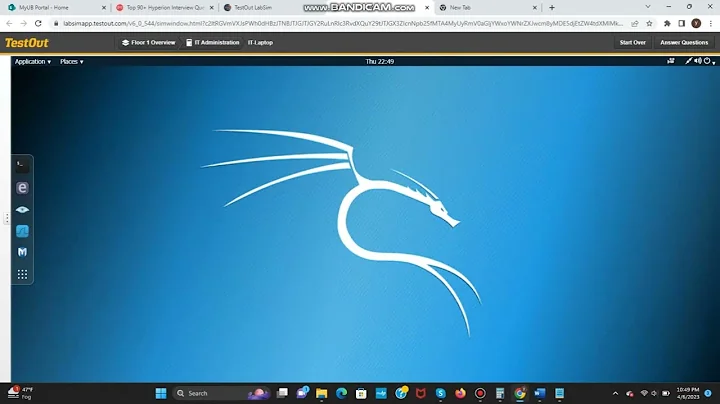Open Microsoft Word from taskbar
720x404 pixels.
540,393
